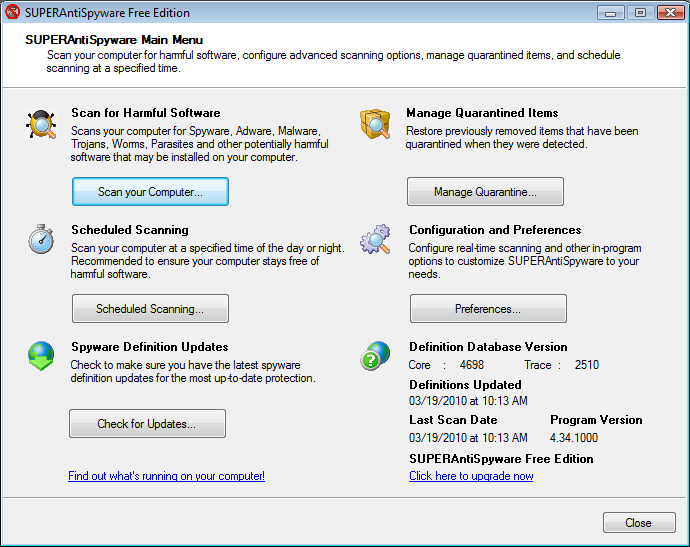Maximize the SUPERAntiSpyware window
The image size is (690, 547).
click(x=640, y=13)
